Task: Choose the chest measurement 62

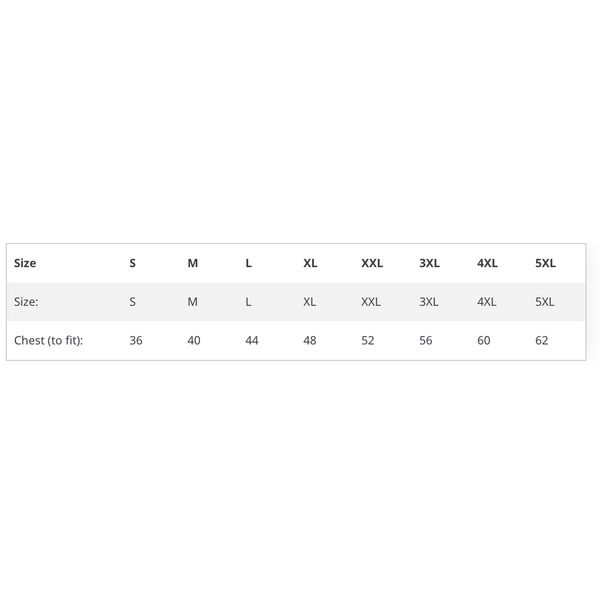Action: click(542, 340)
